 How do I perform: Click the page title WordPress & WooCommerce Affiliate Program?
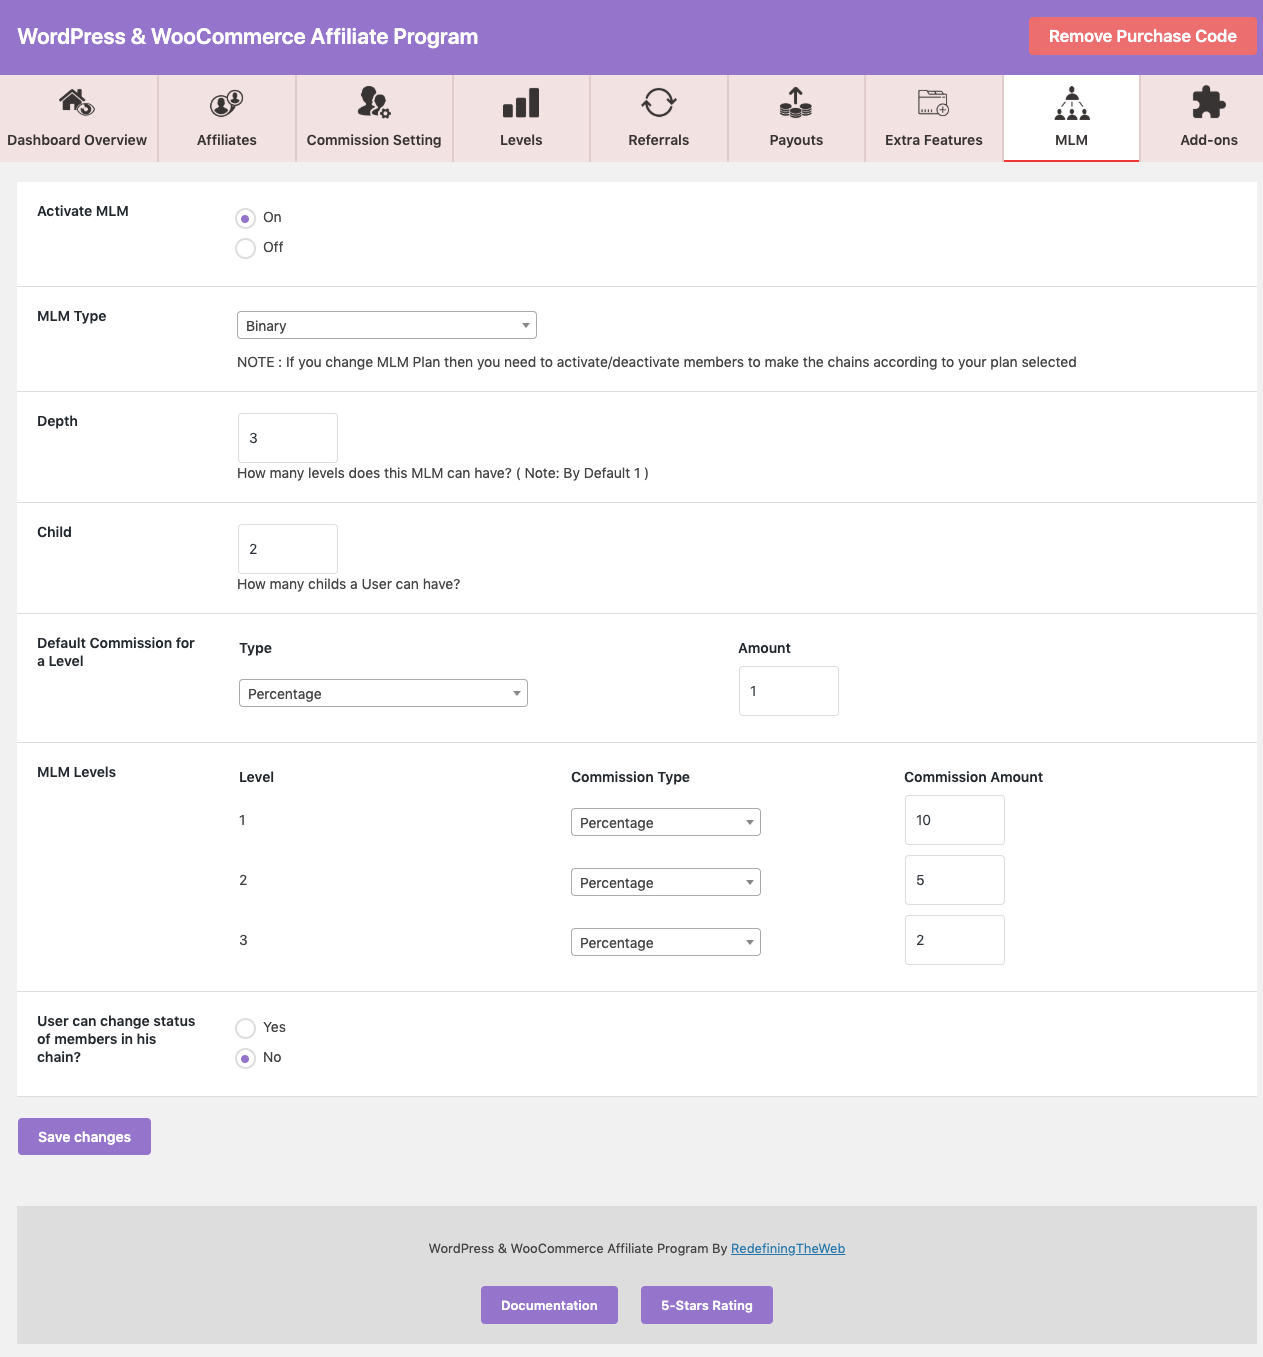point(248,37)
